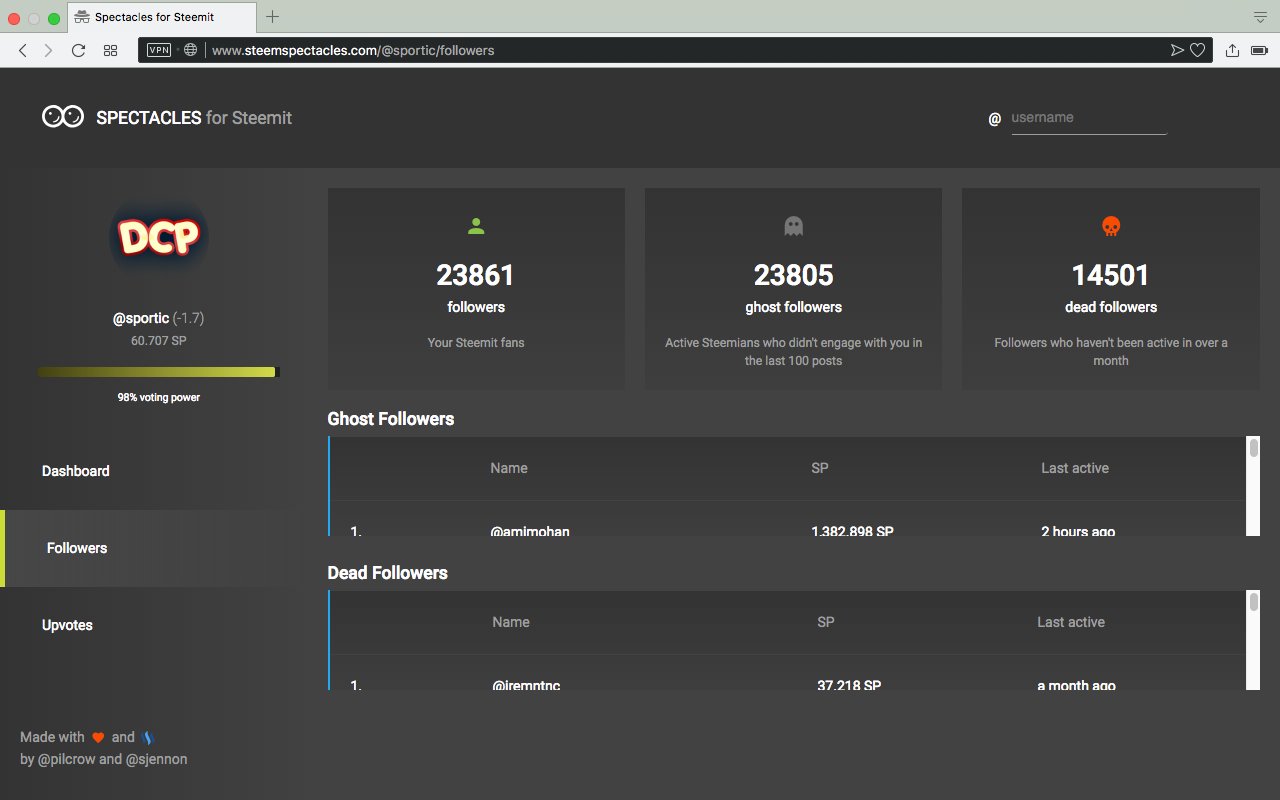The height and width of the screenshot is (800, 1280).
Task: Click the send arrow icon in address bar
Action: pos(1177,50)
